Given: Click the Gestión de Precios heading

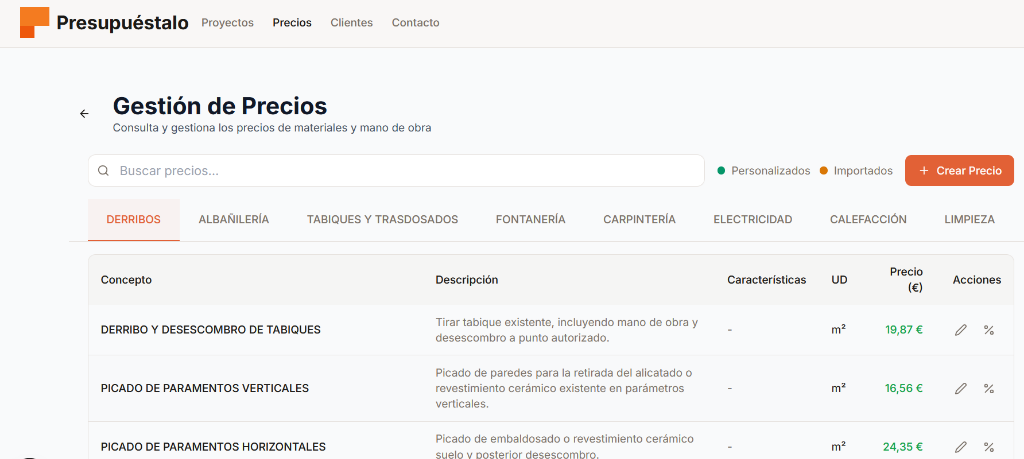Looking at the screenshot, I should pyautogui.click(x=220, y=105).
